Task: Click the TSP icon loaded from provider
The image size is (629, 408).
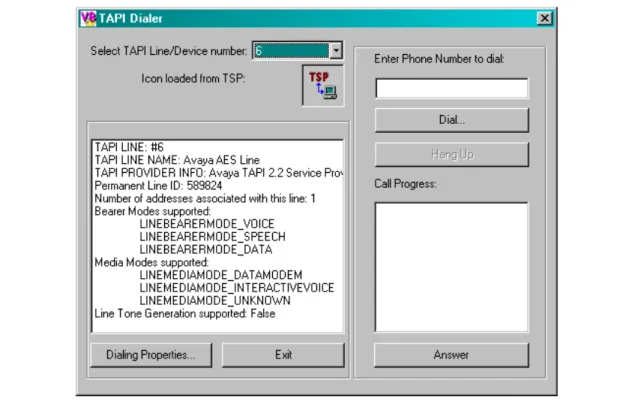Action: (323, 85)
